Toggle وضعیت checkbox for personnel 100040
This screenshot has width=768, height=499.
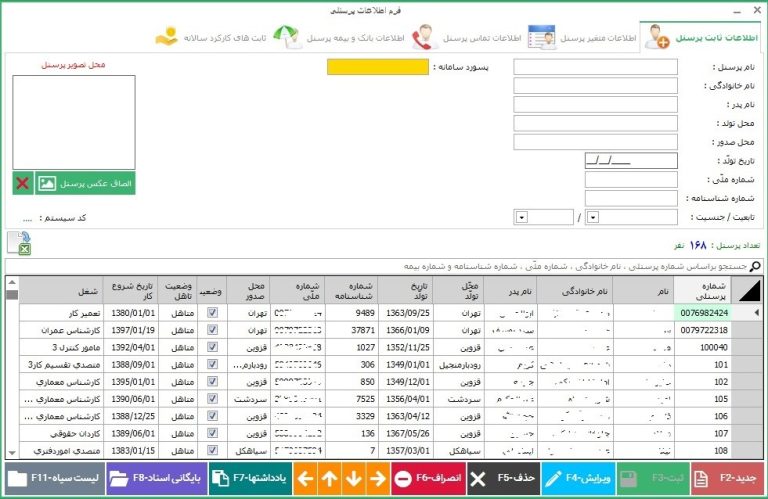(x=211, y=347)
